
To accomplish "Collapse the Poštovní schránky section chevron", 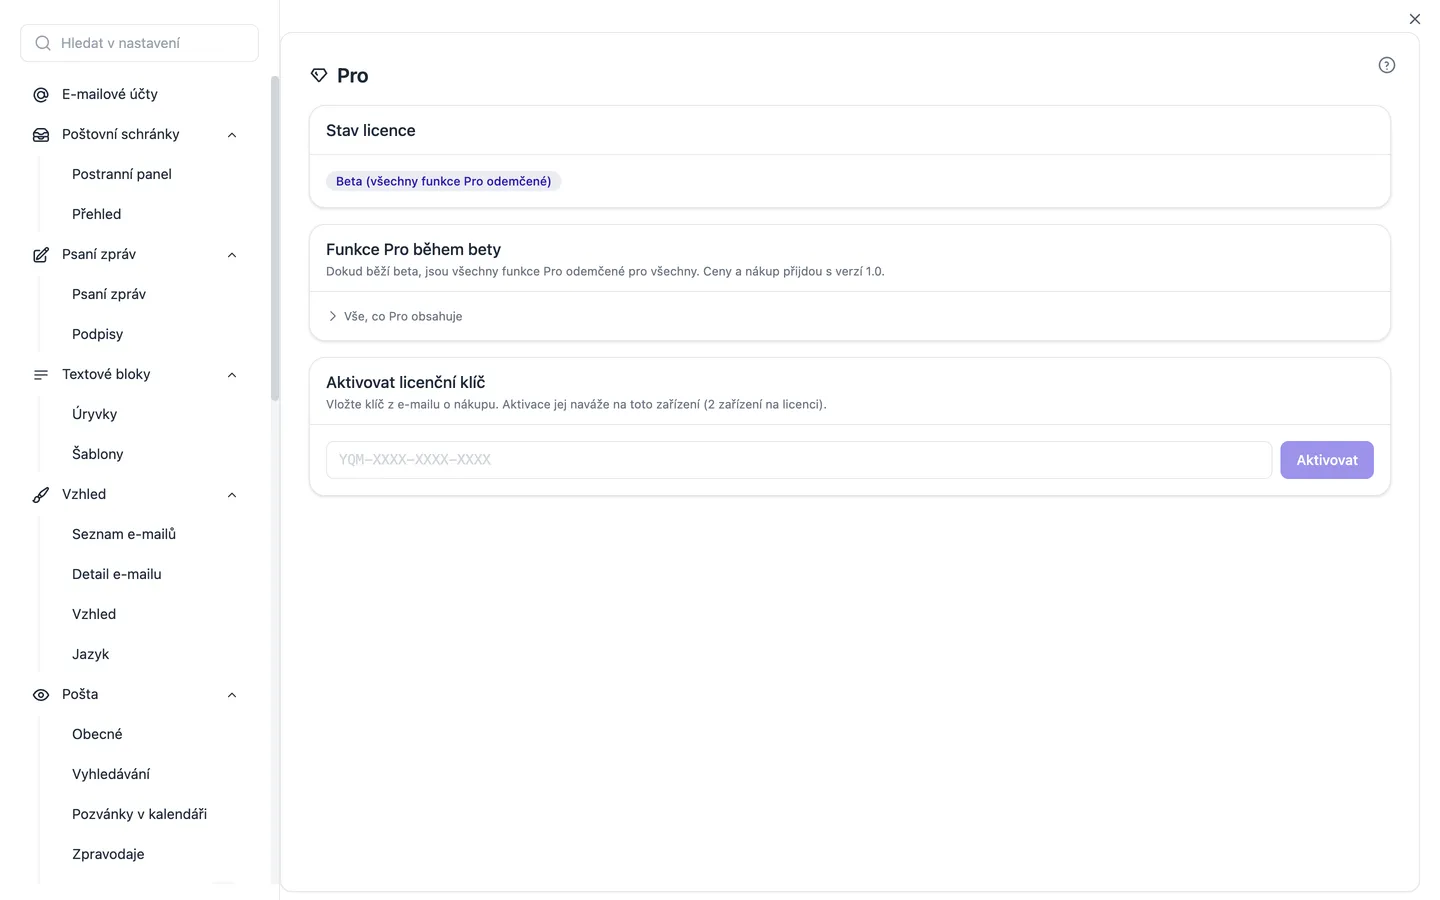I will [232, 135].
